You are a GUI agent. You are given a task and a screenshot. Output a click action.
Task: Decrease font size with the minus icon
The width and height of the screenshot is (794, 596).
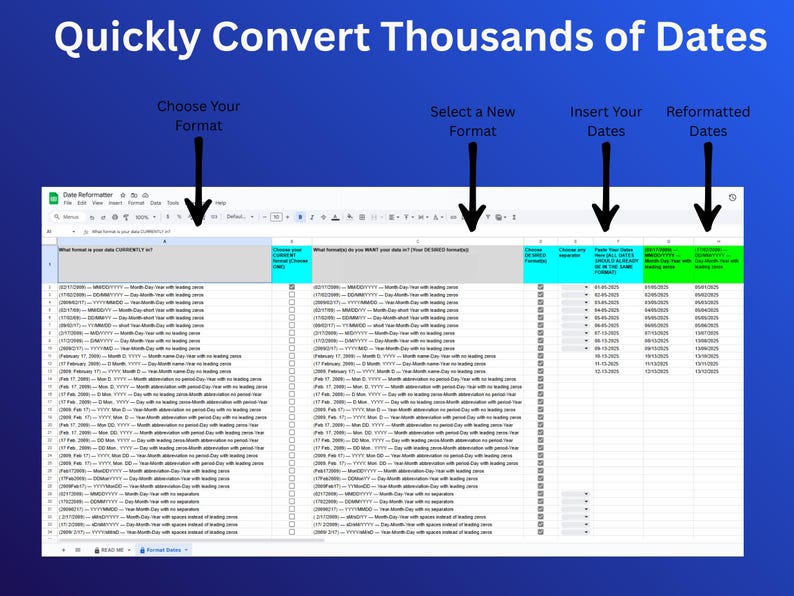pos(264,217)
